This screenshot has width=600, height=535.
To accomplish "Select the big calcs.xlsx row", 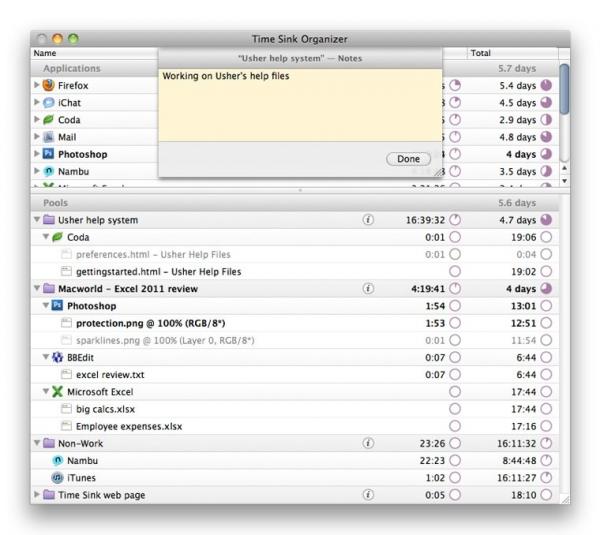I will coord(295,409).
